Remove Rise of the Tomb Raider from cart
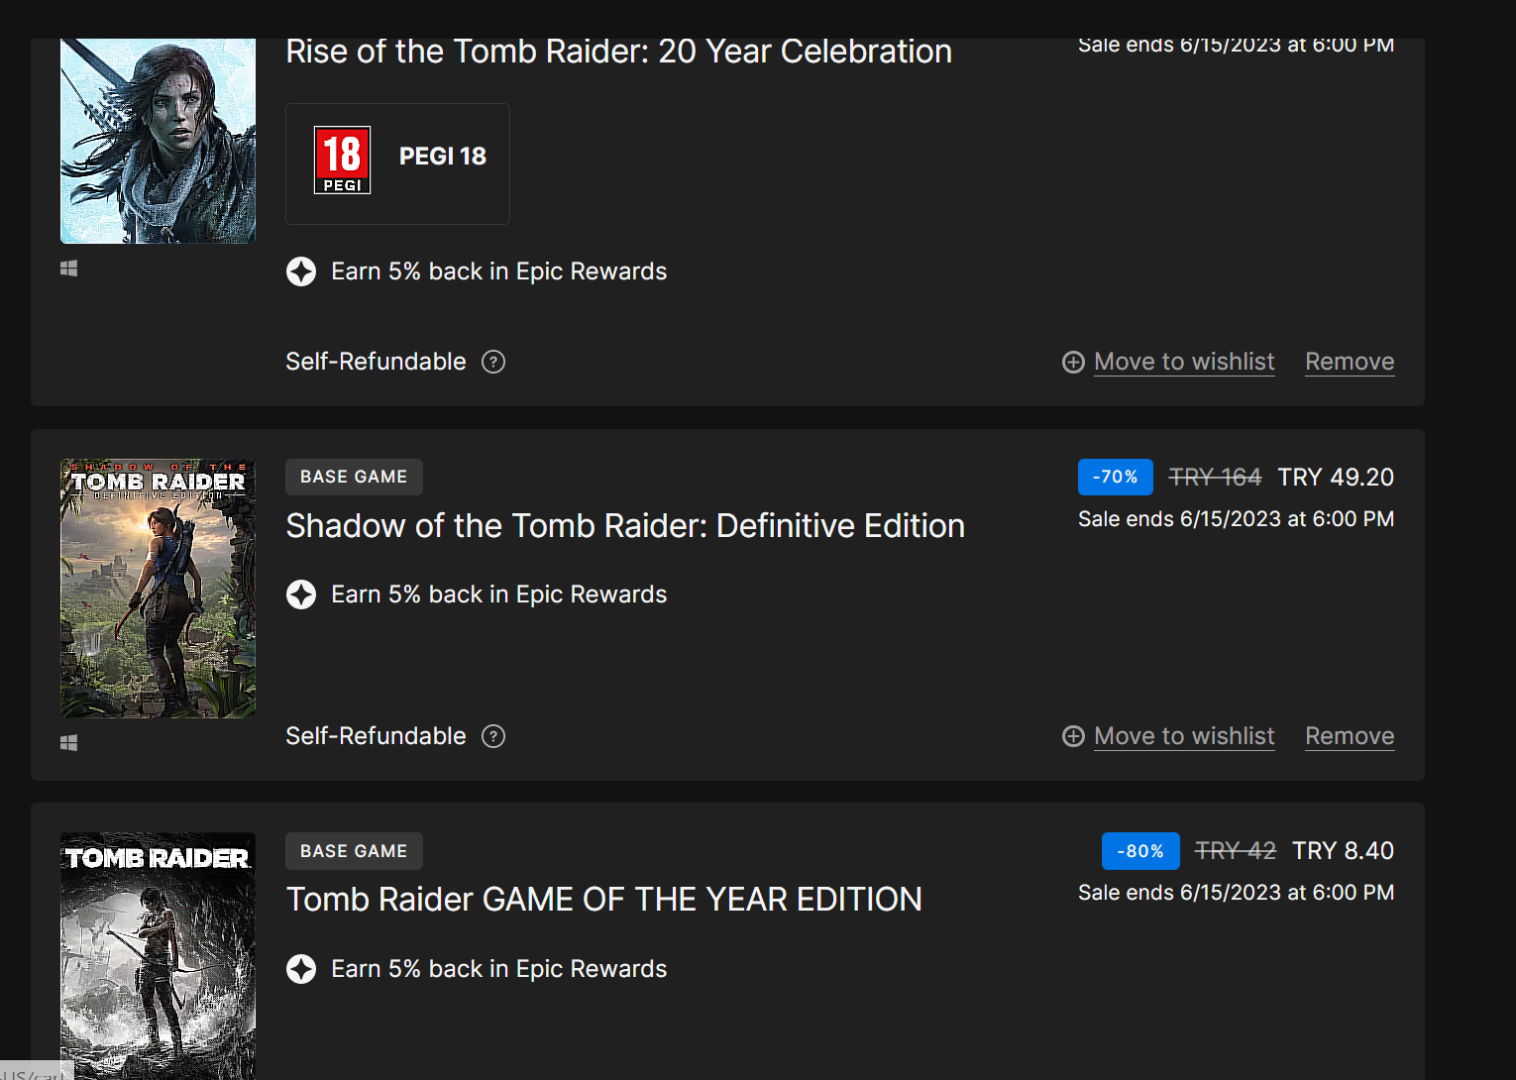Viewport: 1516px width, 1080px height. click(x=1349, y=362)
